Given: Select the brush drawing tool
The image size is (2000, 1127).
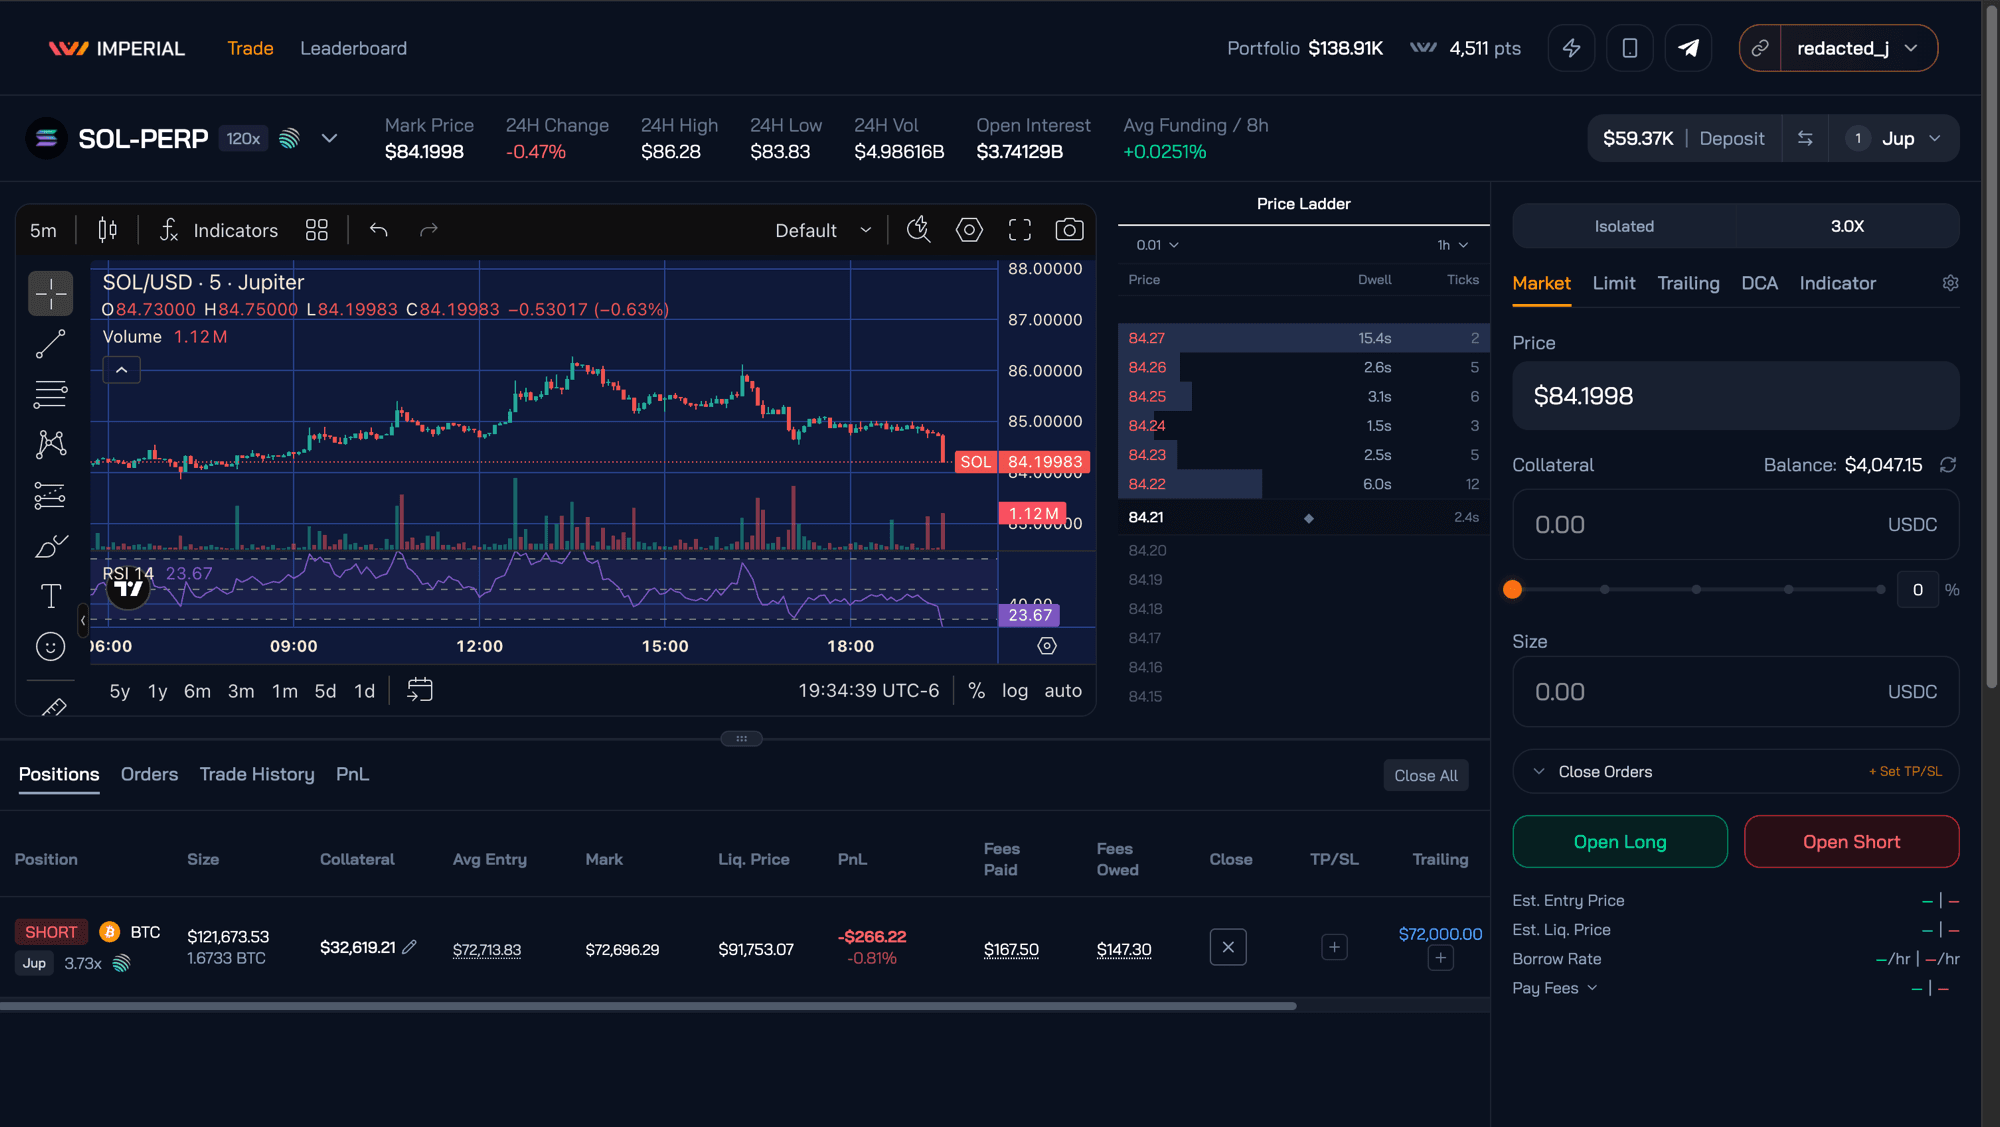Looking at the screenshot, I should [x=50, y=545].
